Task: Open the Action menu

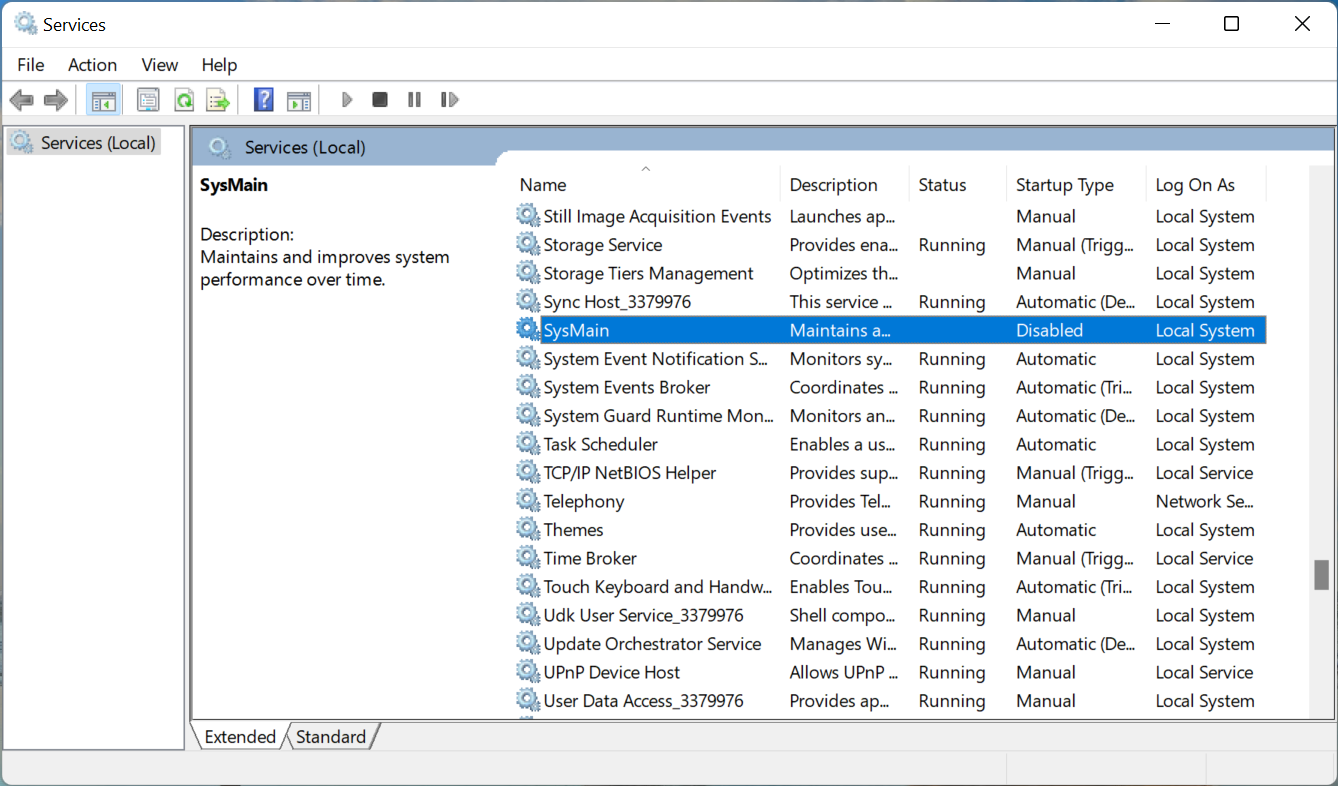Action: pyautogui.click(x=92, y=64)
